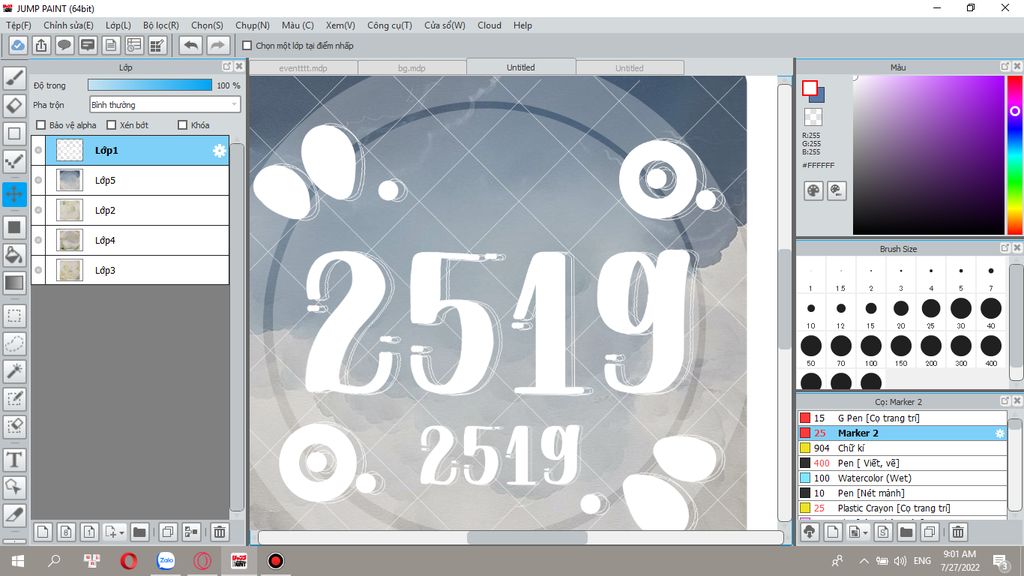Hide the Lớp3 layer visibility dot
This screenshot has width=1024, height=576.
39,270
